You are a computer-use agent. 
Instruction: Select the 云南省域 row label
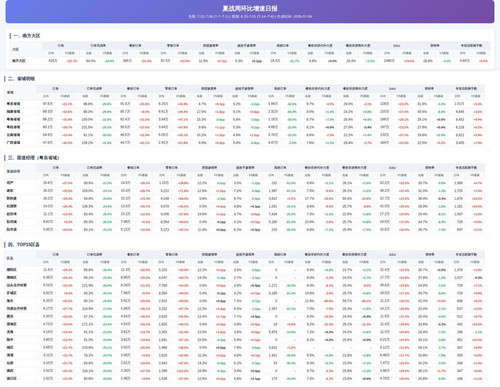coord(13,135)
